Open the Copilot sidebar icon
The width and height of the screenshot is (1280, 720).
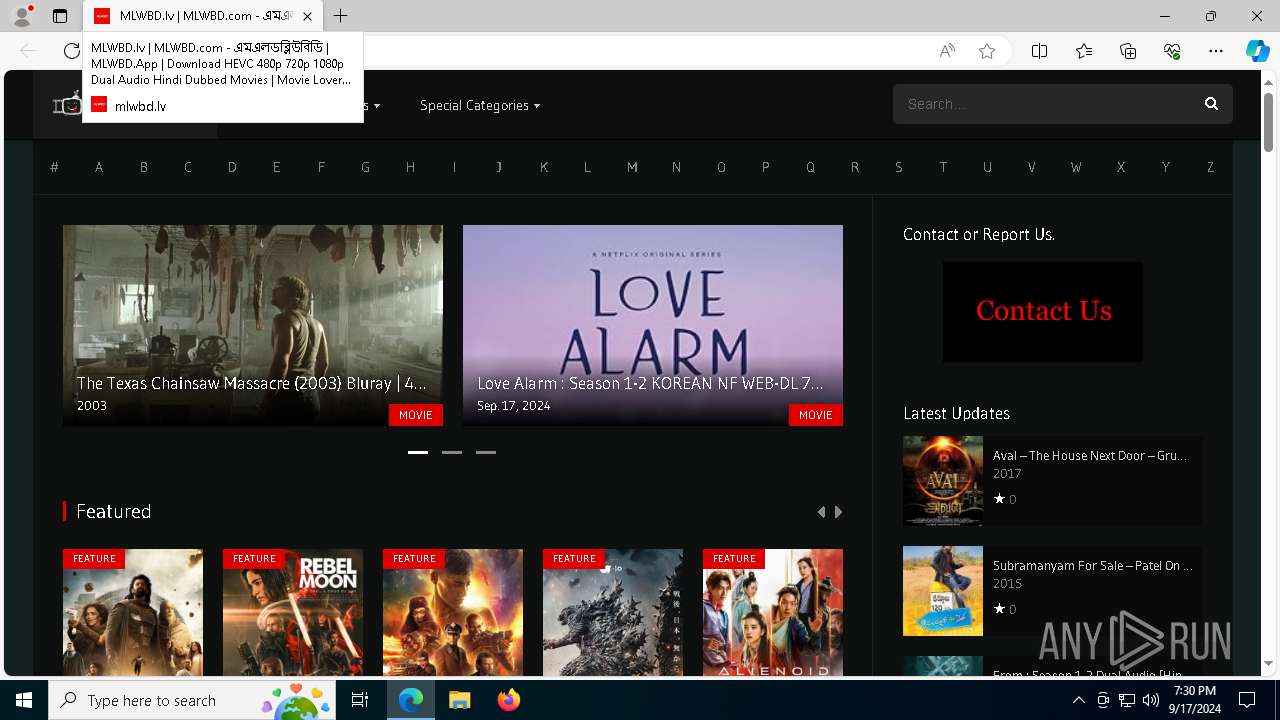[x=1257, y=51]
